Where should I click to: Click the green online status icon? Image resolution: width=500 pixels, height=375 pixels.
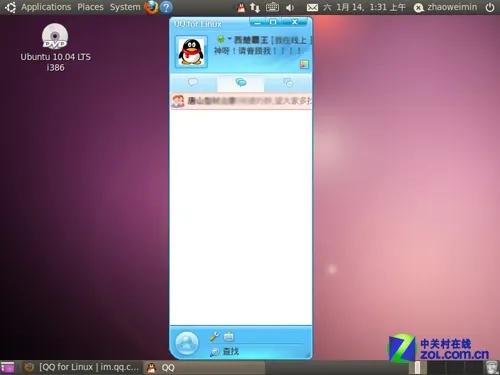[221, 39]
